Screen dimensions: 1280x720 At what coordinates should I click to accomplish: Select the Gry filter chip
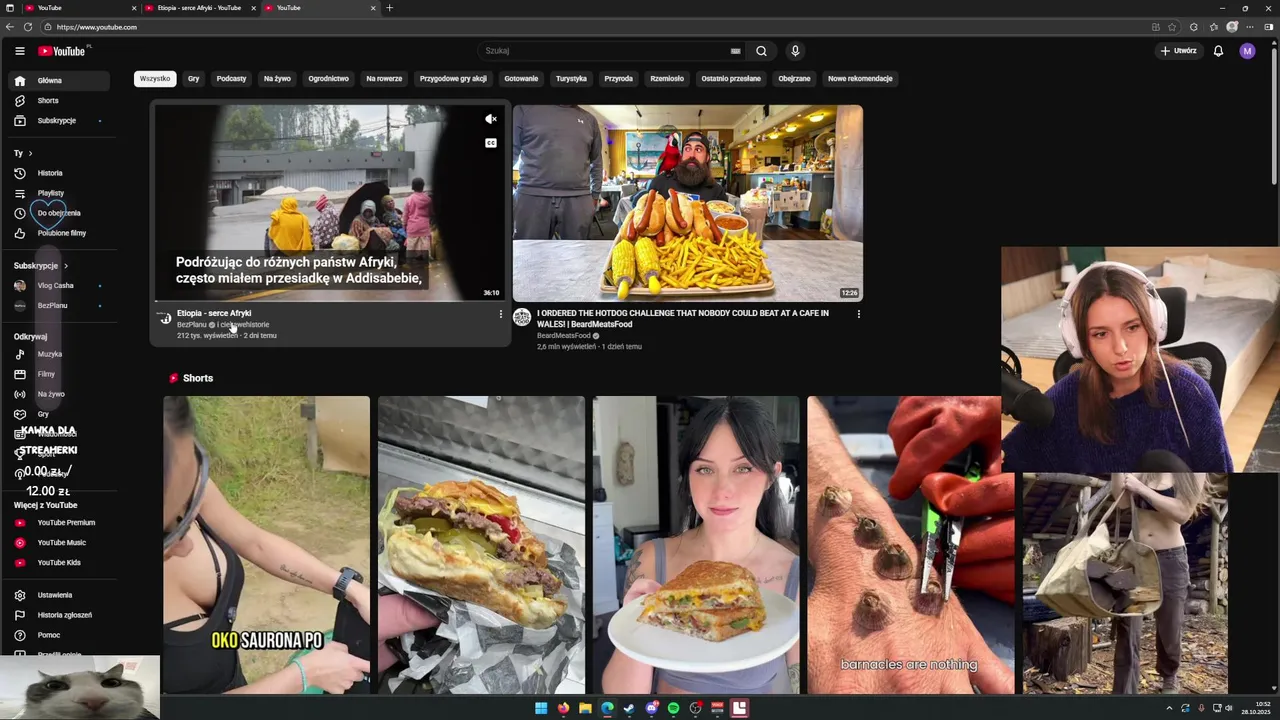click(x=194, y=79)
